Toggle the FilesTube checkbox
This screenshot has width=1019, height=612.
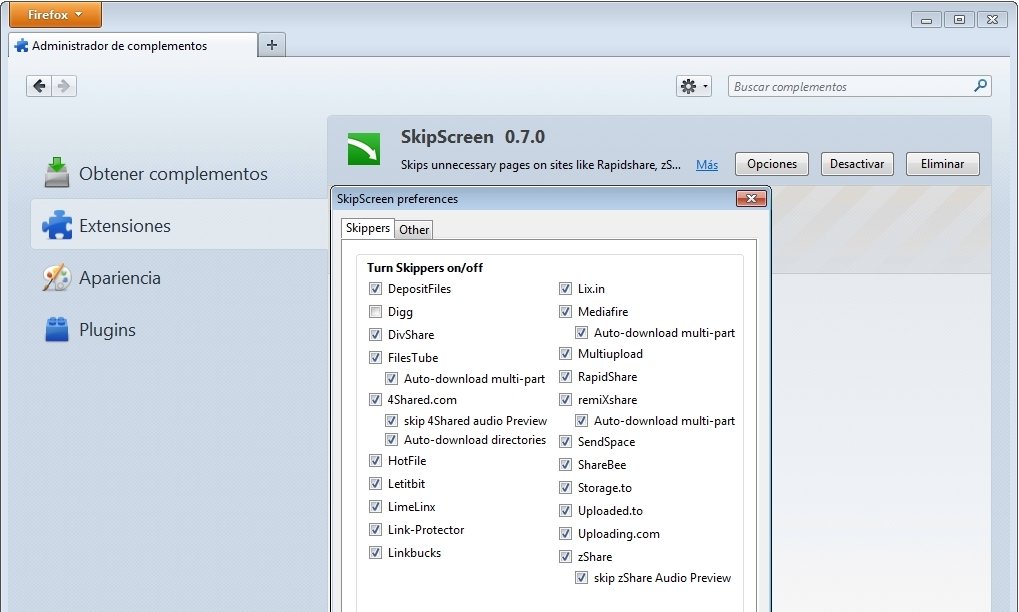pyautogui.click(x=375, y=357)
